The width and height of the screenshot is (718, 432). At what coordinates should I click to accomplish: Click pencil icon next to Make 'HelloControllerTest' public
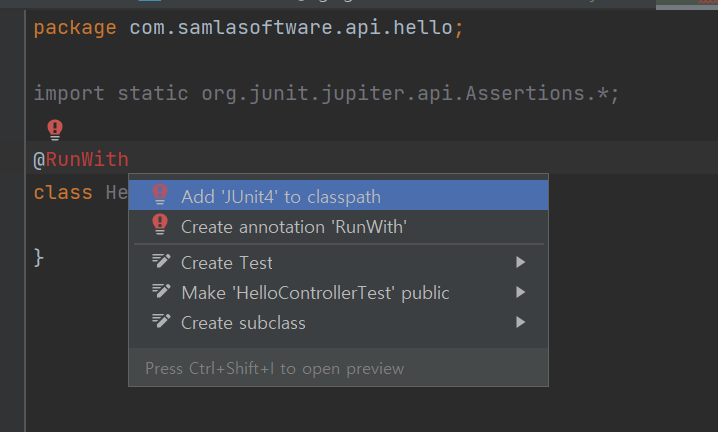coord(161,291)
